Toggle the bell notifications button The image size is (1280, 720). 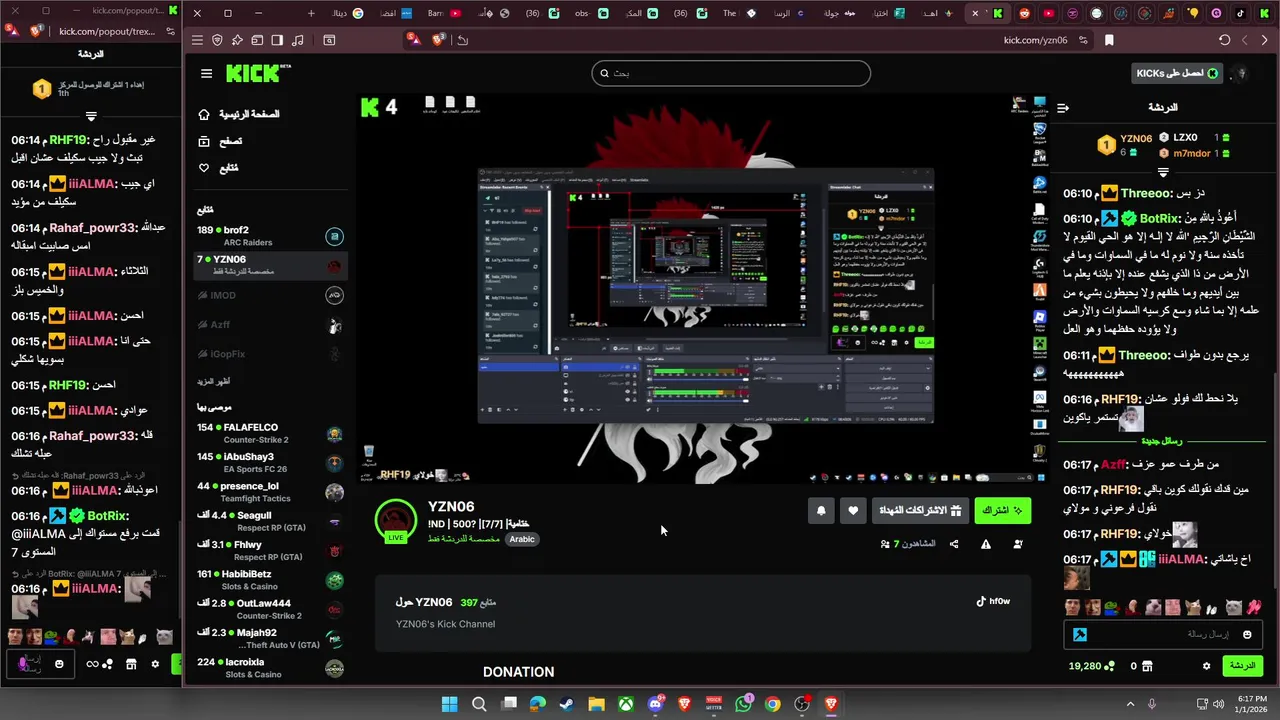pyautogui.click(x=821, y=510)
